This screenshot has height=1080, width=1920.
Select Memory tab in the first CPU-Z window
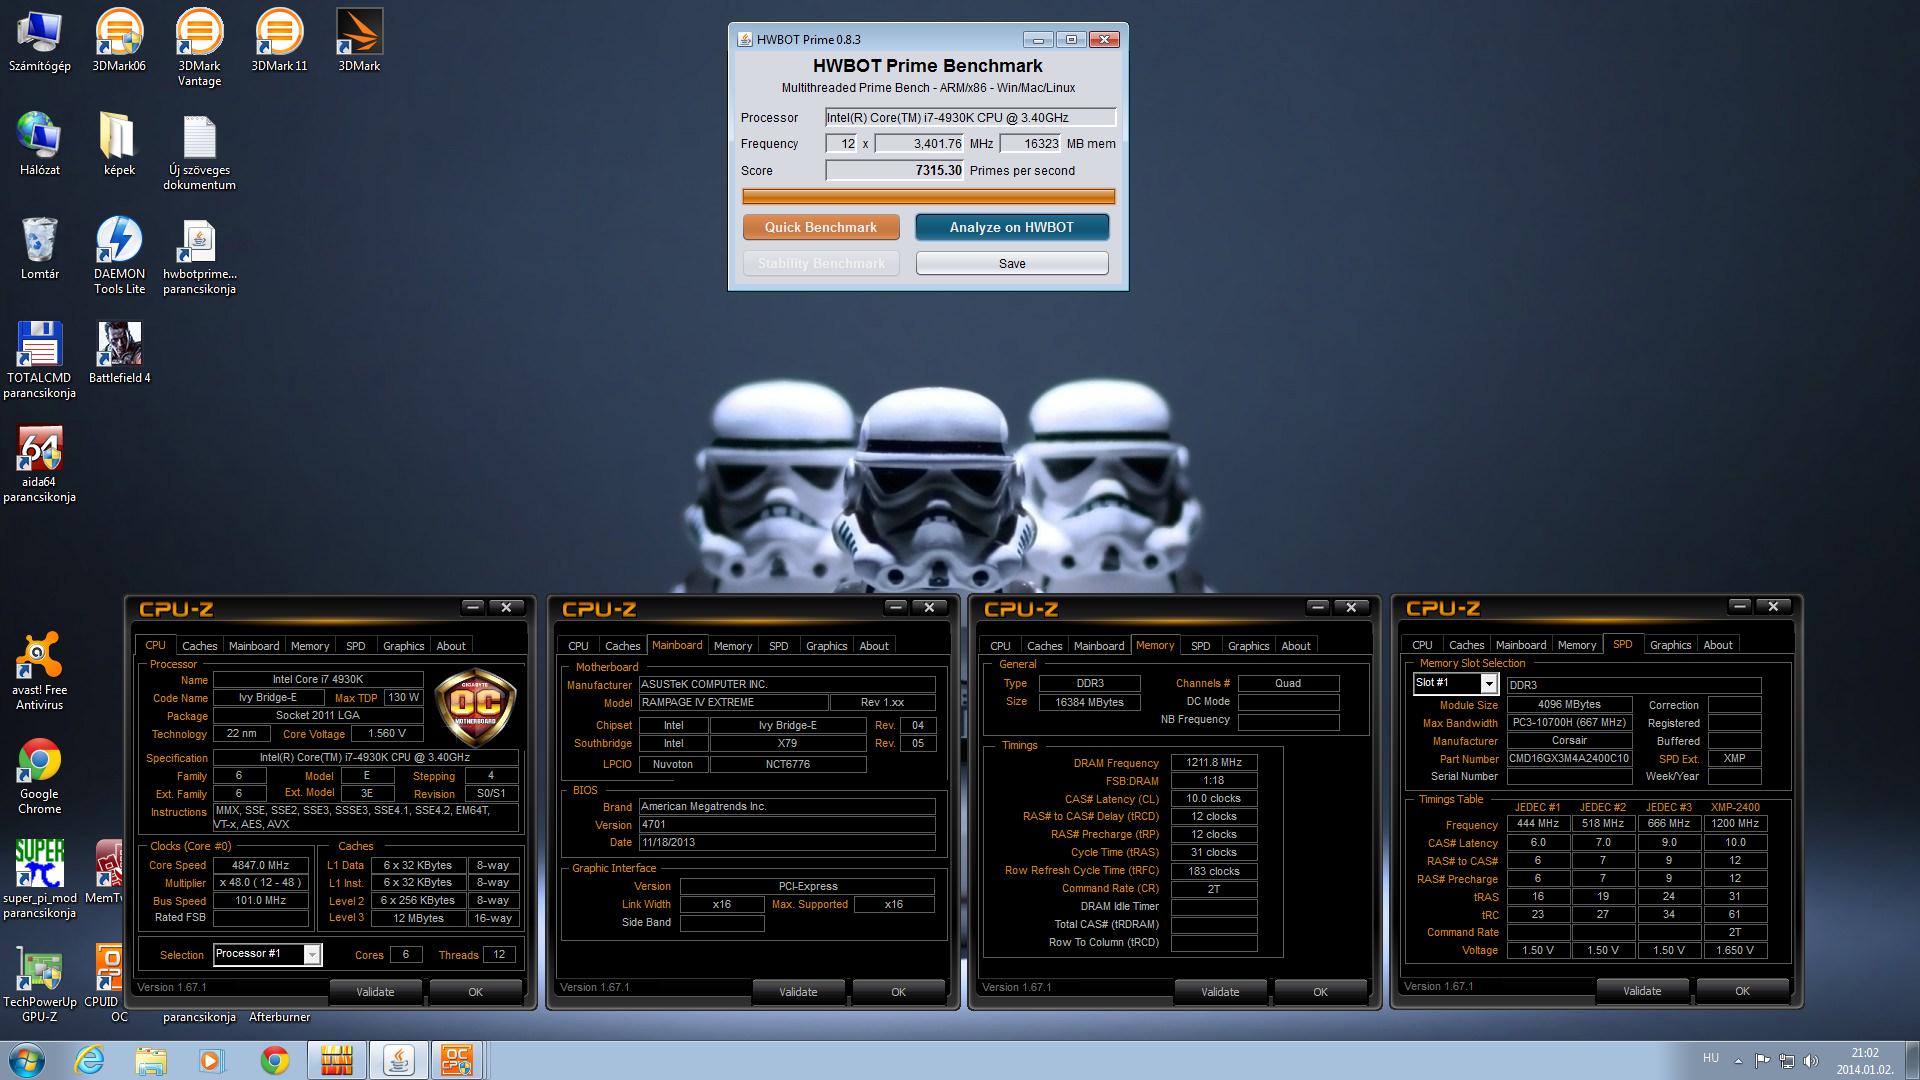(309, 646)
